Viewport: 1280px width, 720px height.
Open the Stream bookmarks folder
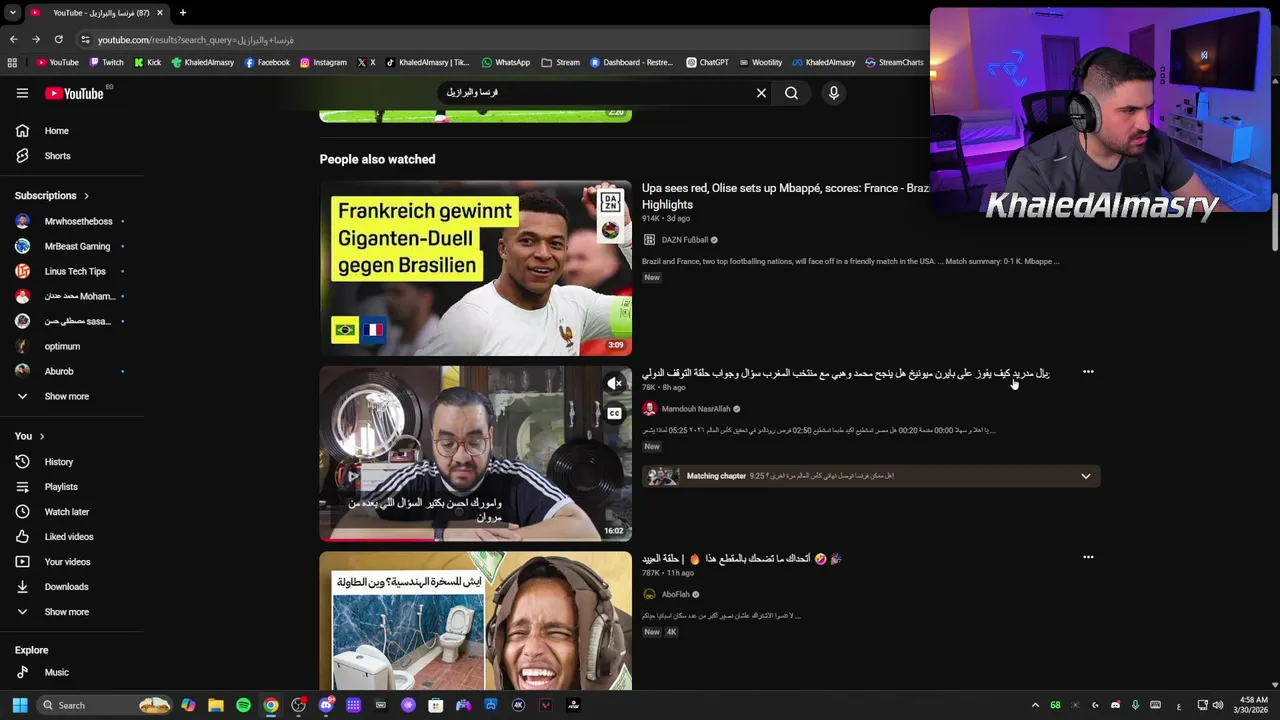pos(560,62)
